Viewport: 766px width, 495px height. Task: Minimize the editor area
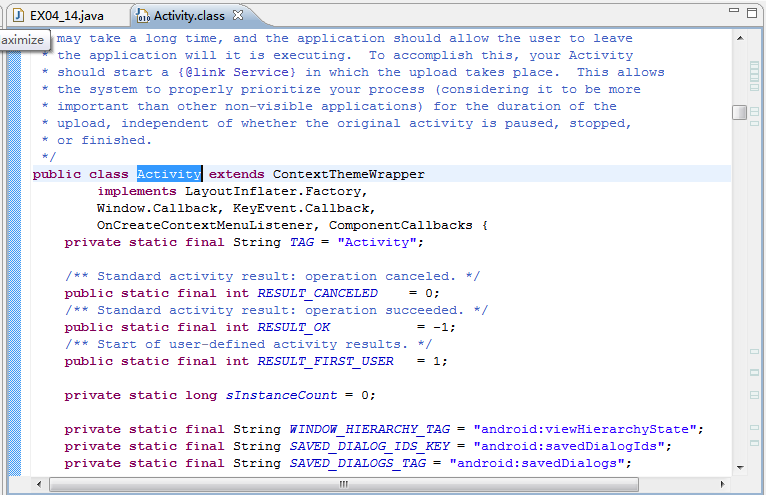[x=734, y=10]
